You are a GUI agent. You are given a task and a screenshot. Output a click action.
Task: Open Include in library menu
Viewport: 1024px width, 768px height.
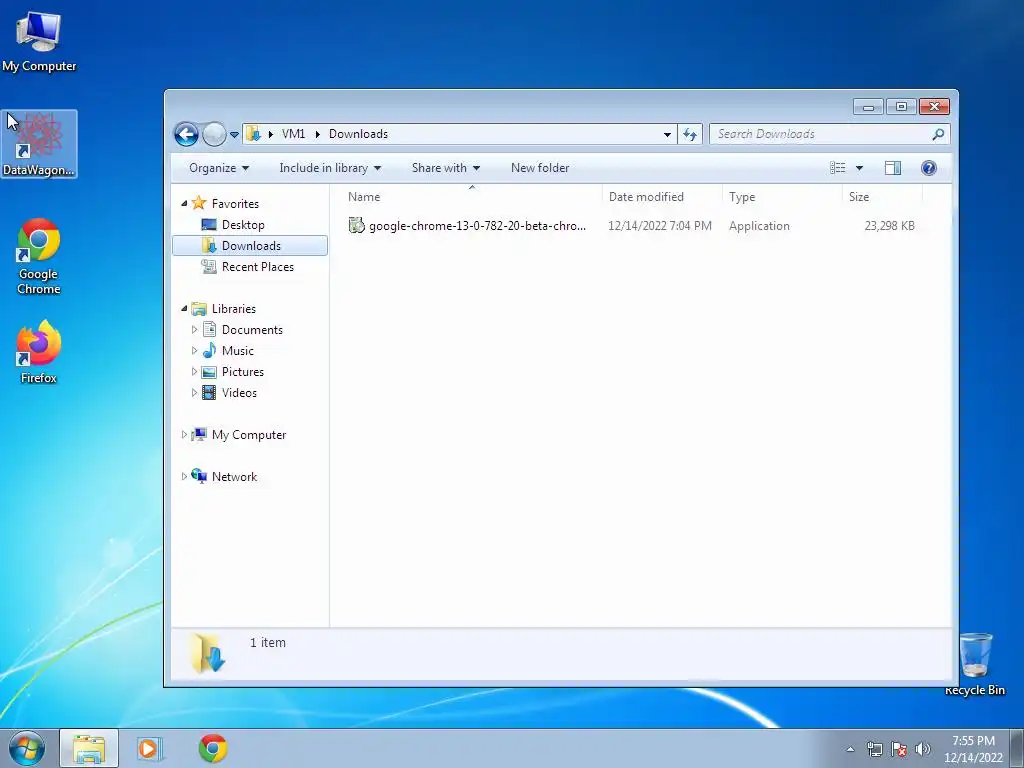(330, 168)
